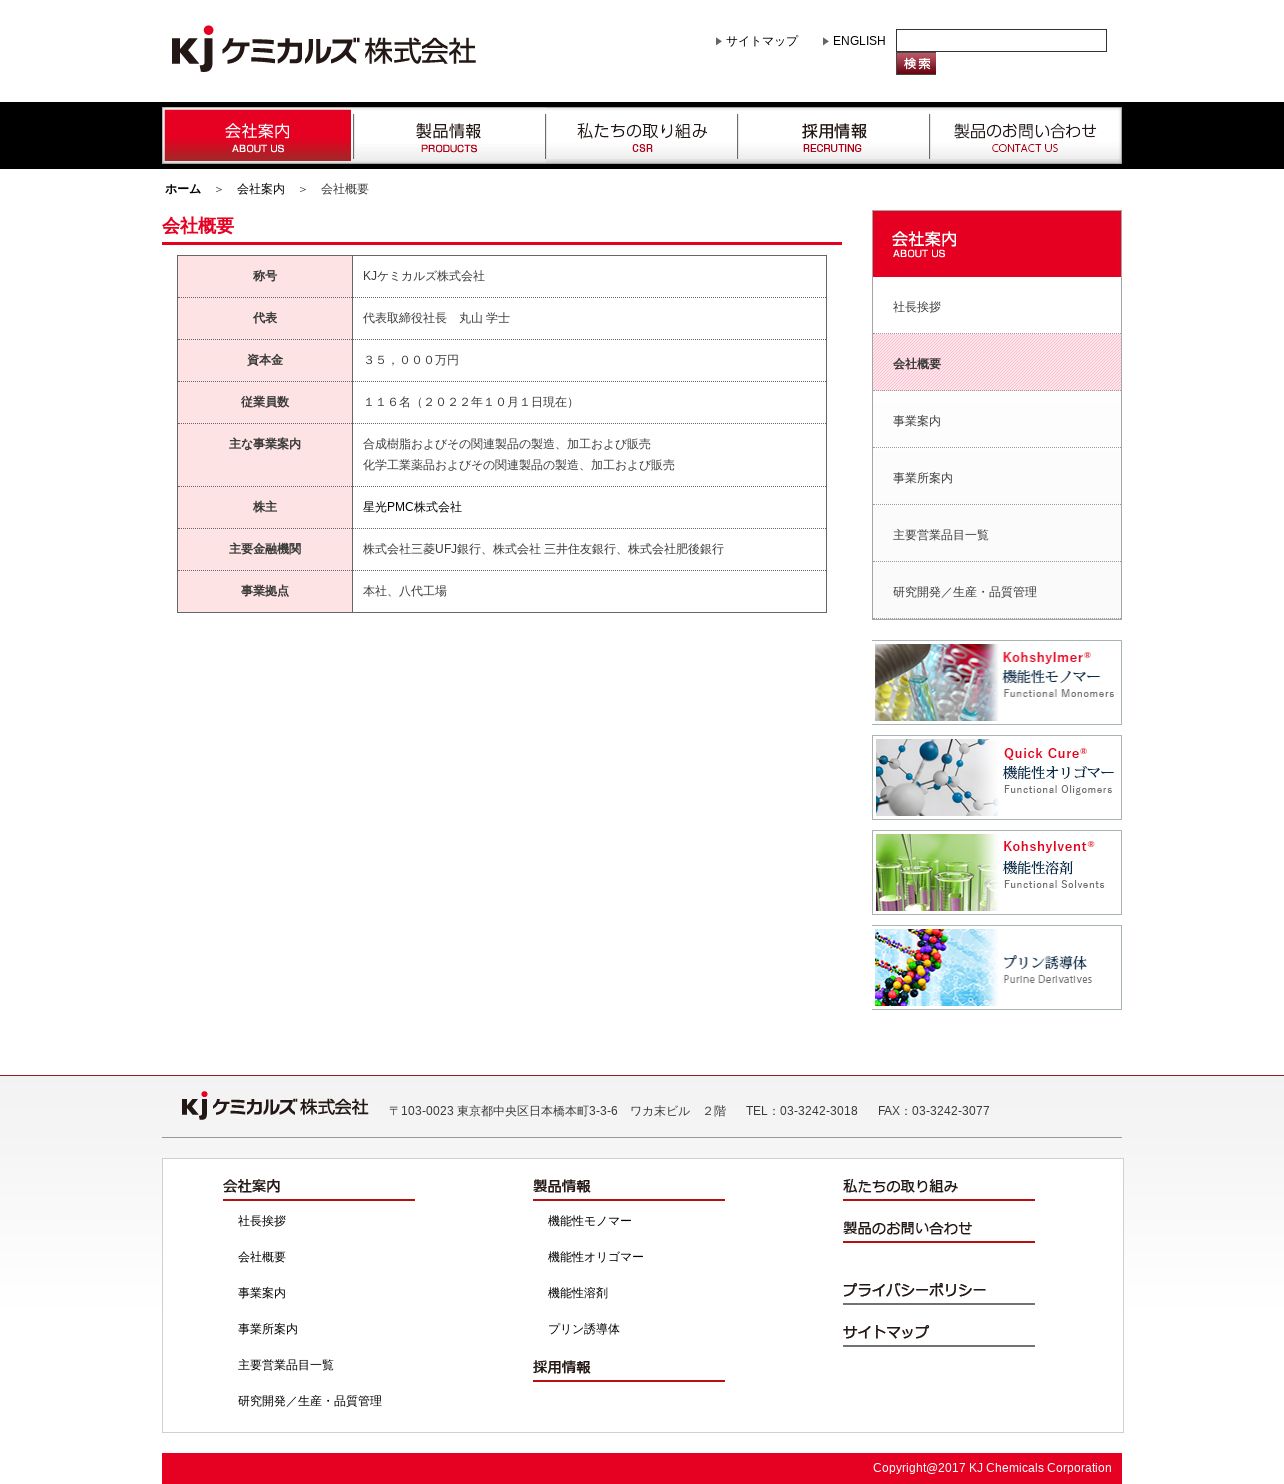This screenshot has width=1284, height=1484.
Task: Click the footer KJ Chemicals logo
Action: coord(275,1106)
